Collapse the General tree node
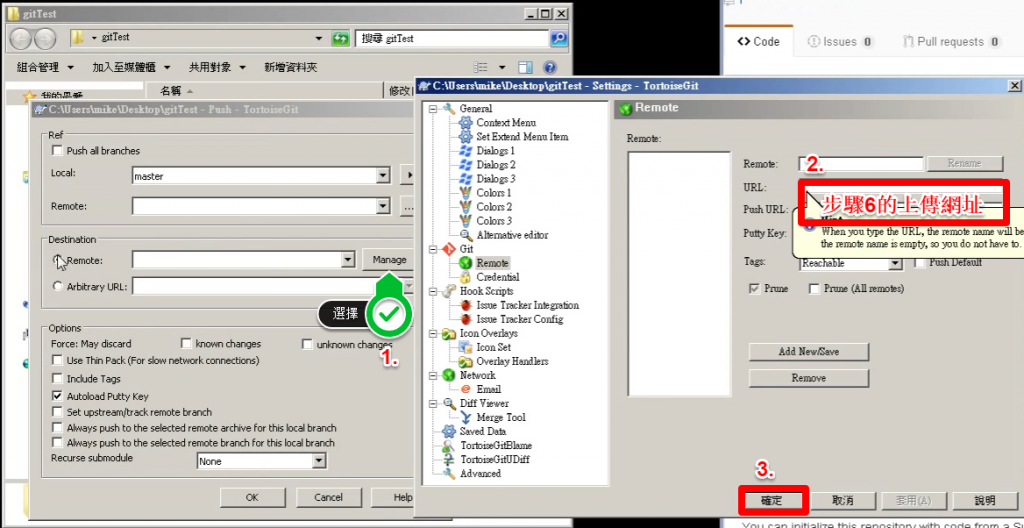The image size is (1024, 528). (432, 109)
